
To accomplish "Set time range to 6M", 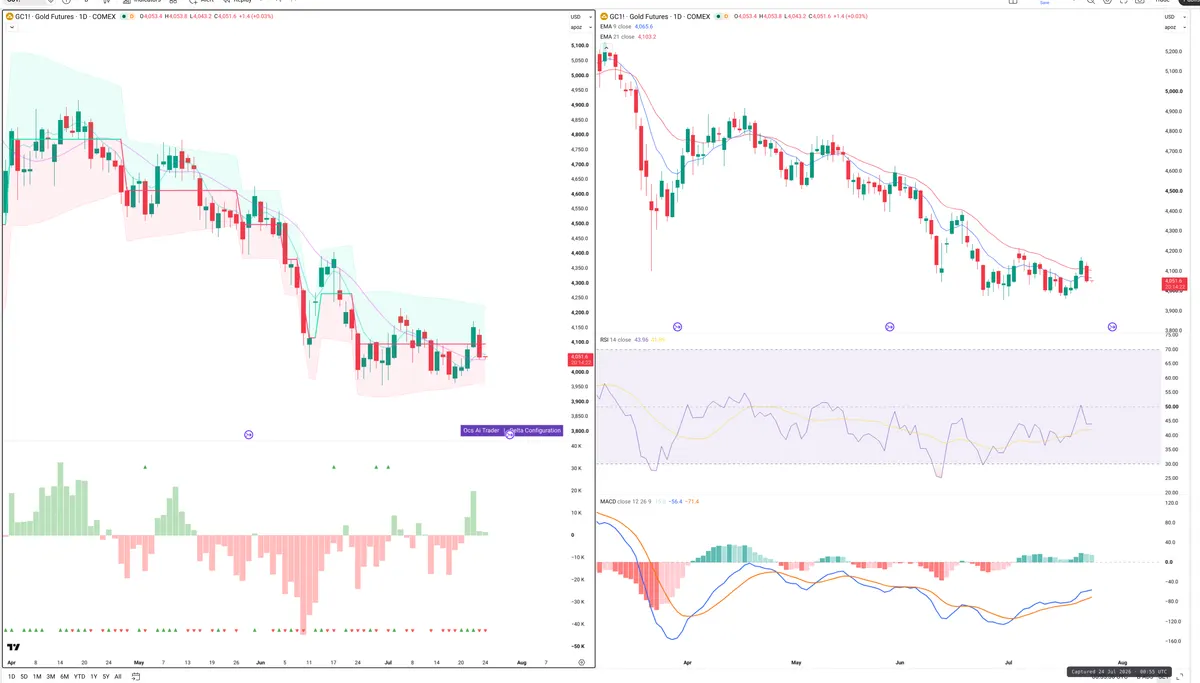I will [64, 676].
